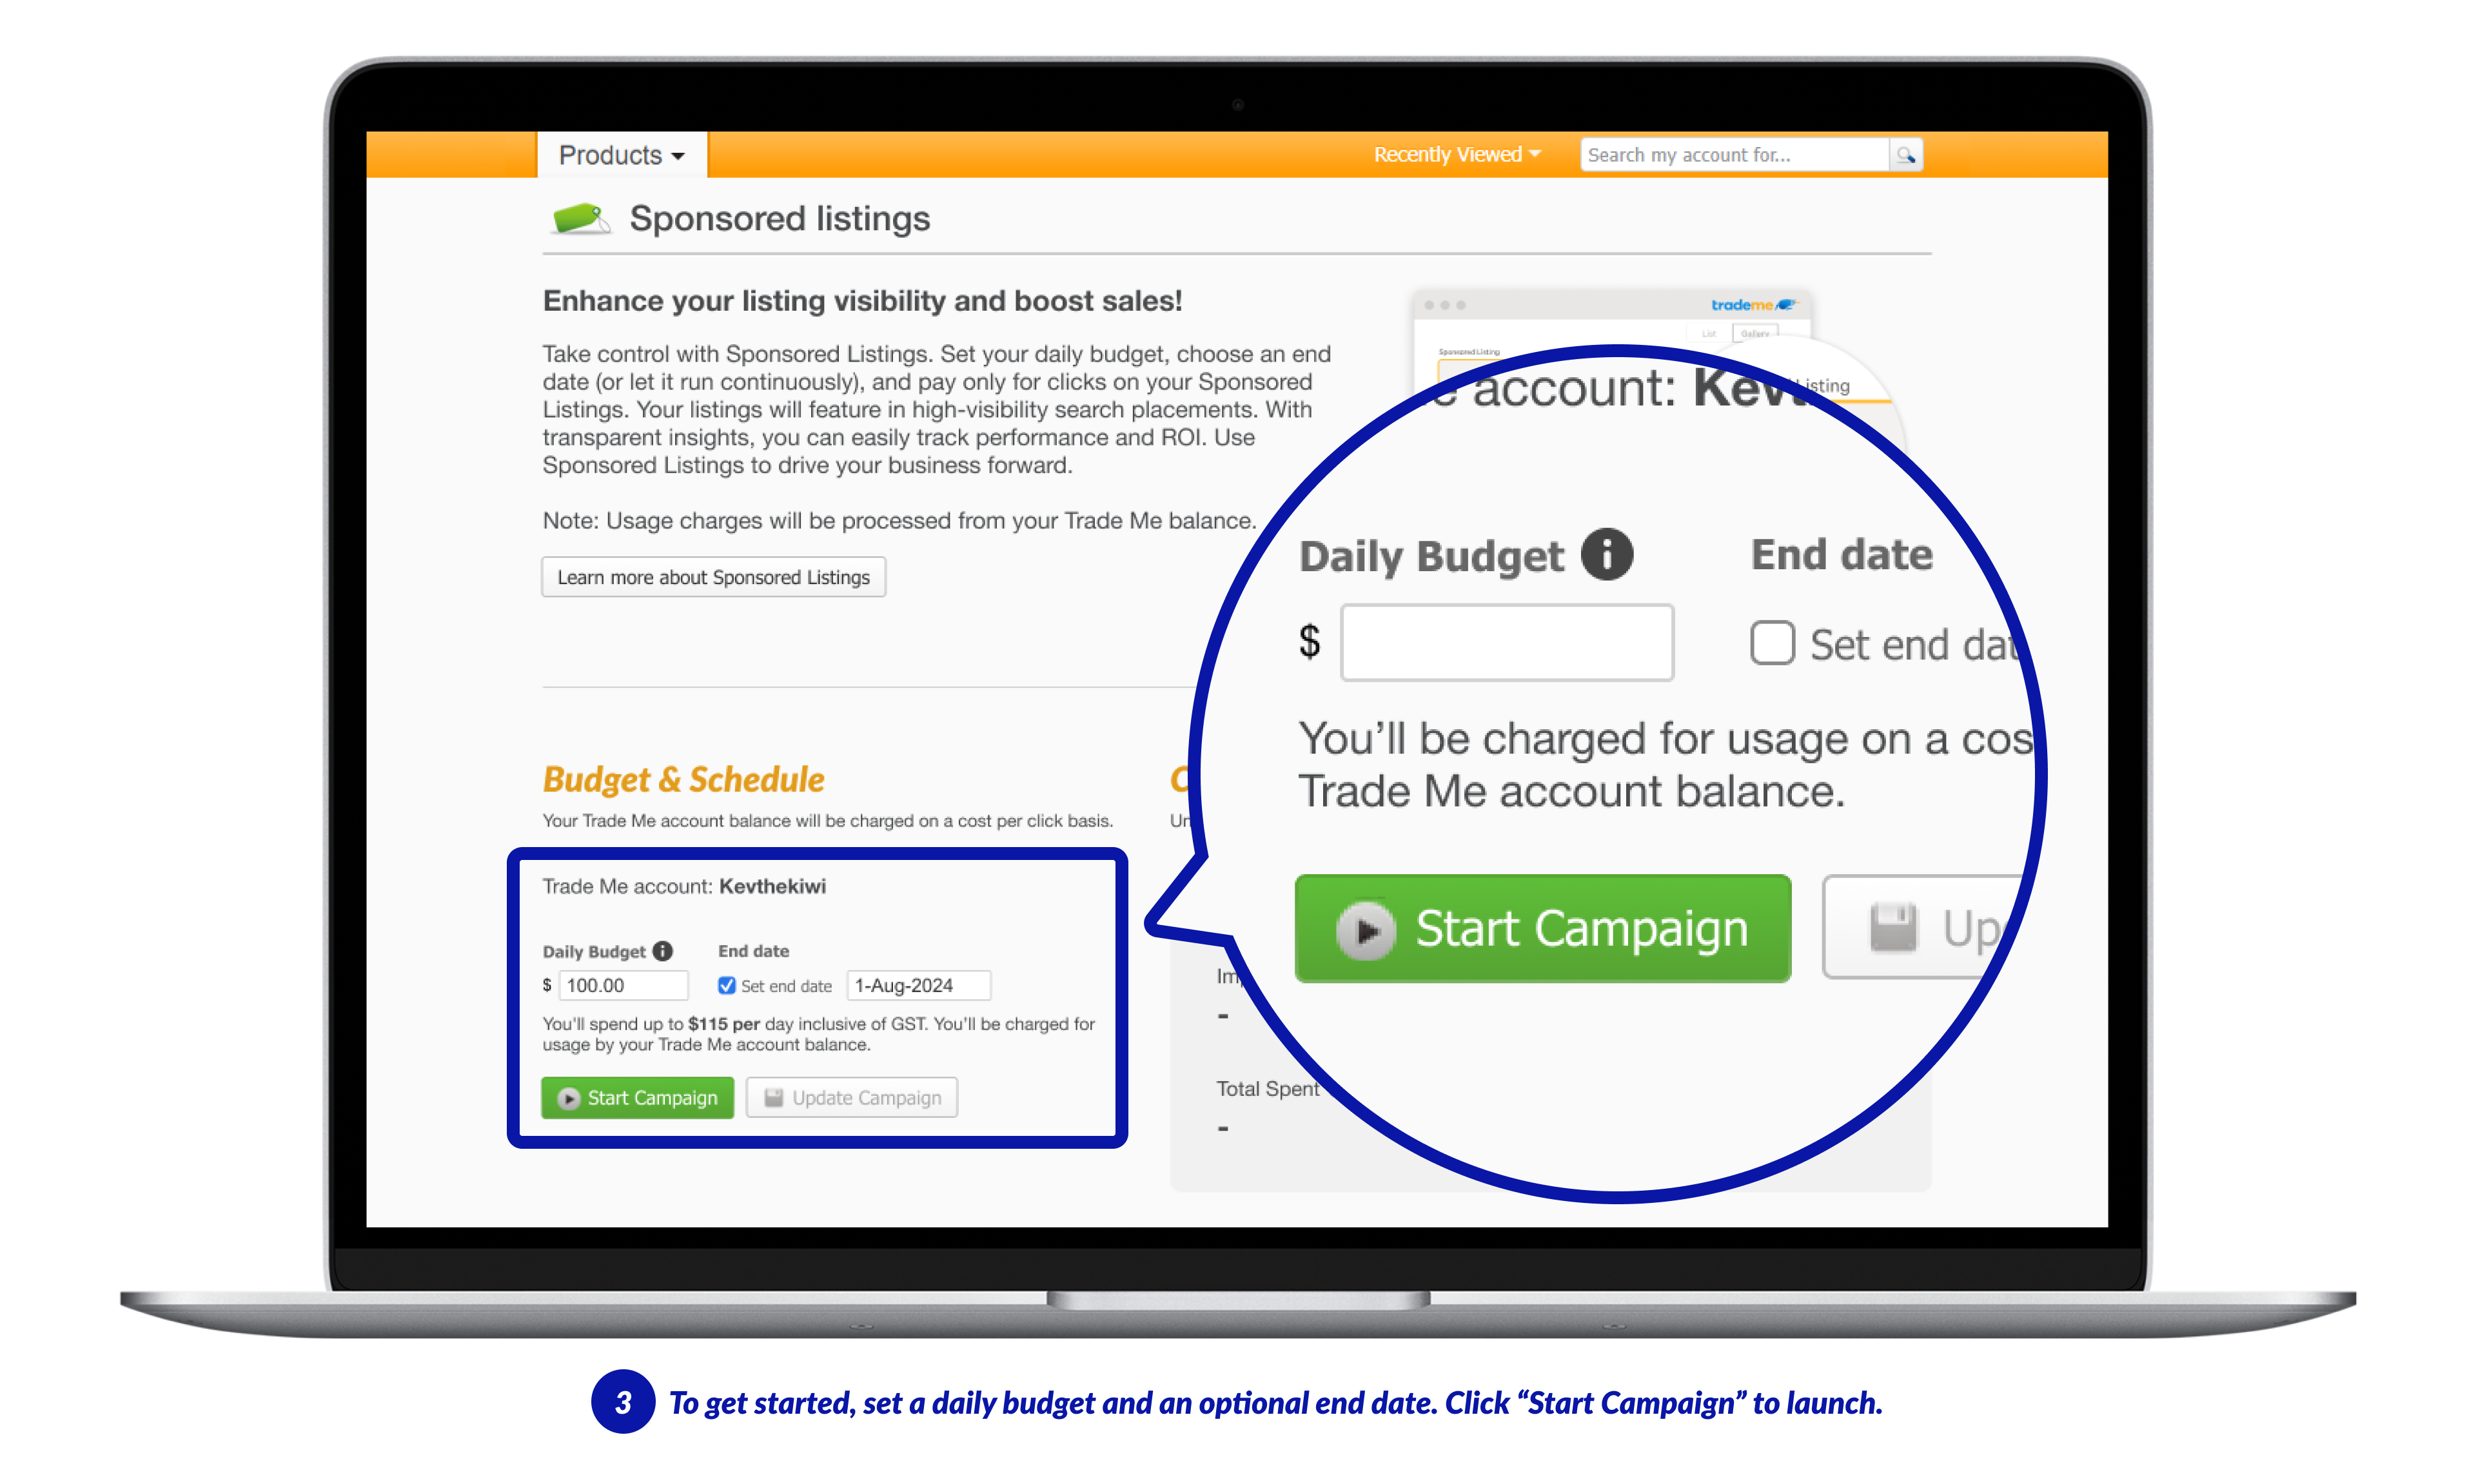Click the Start Campaign button in budget box

pyautogui.click(x=639, y=1097)
